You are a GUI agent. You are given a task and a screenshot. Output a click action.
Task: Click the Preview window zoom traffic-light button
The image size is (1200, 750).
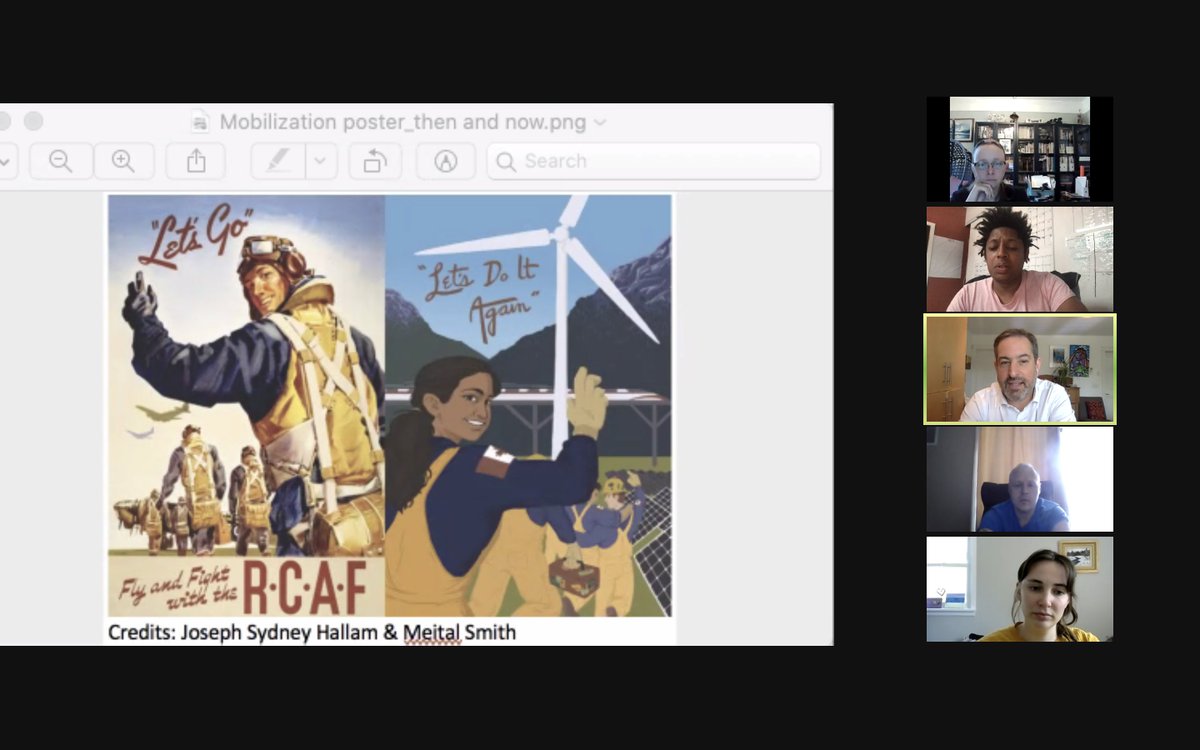tap(33, 121)
